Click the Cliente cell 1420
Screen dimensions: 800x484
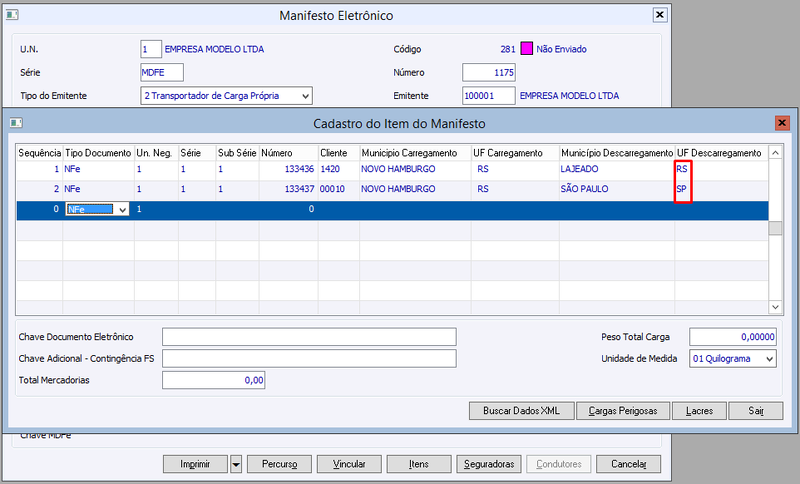(339, 169)
